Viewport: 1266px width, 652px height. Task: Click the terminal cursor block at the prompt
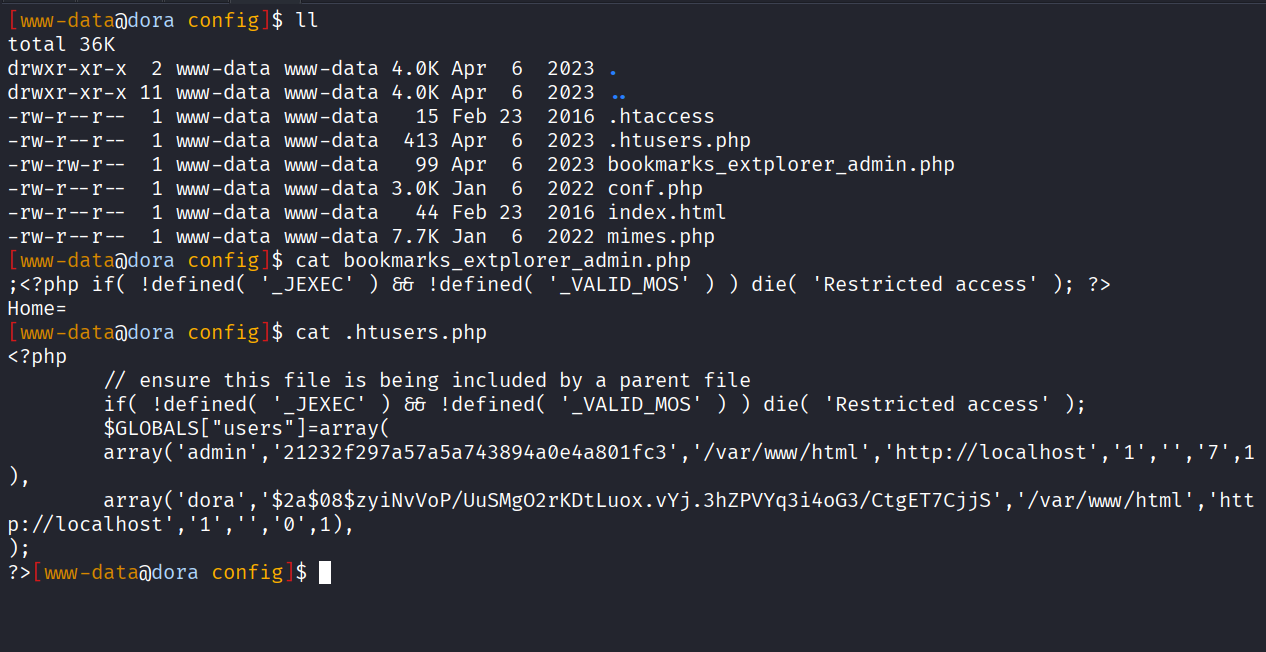click(324, 573)
